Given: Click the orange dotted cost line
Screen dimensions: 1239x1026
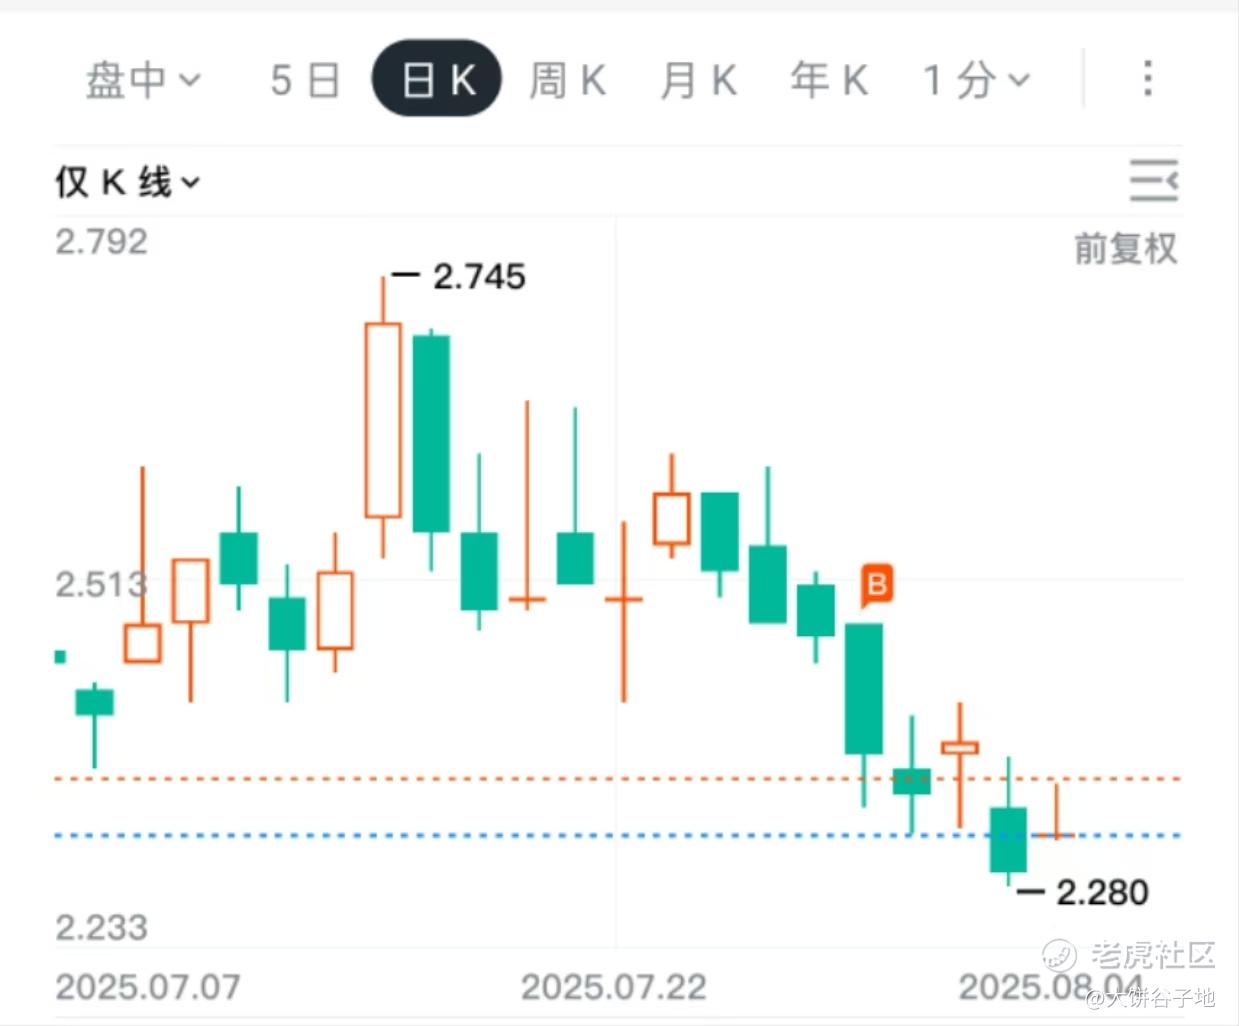Looking at the screenshot, I should pyautogui.click(x=618, y=778).
